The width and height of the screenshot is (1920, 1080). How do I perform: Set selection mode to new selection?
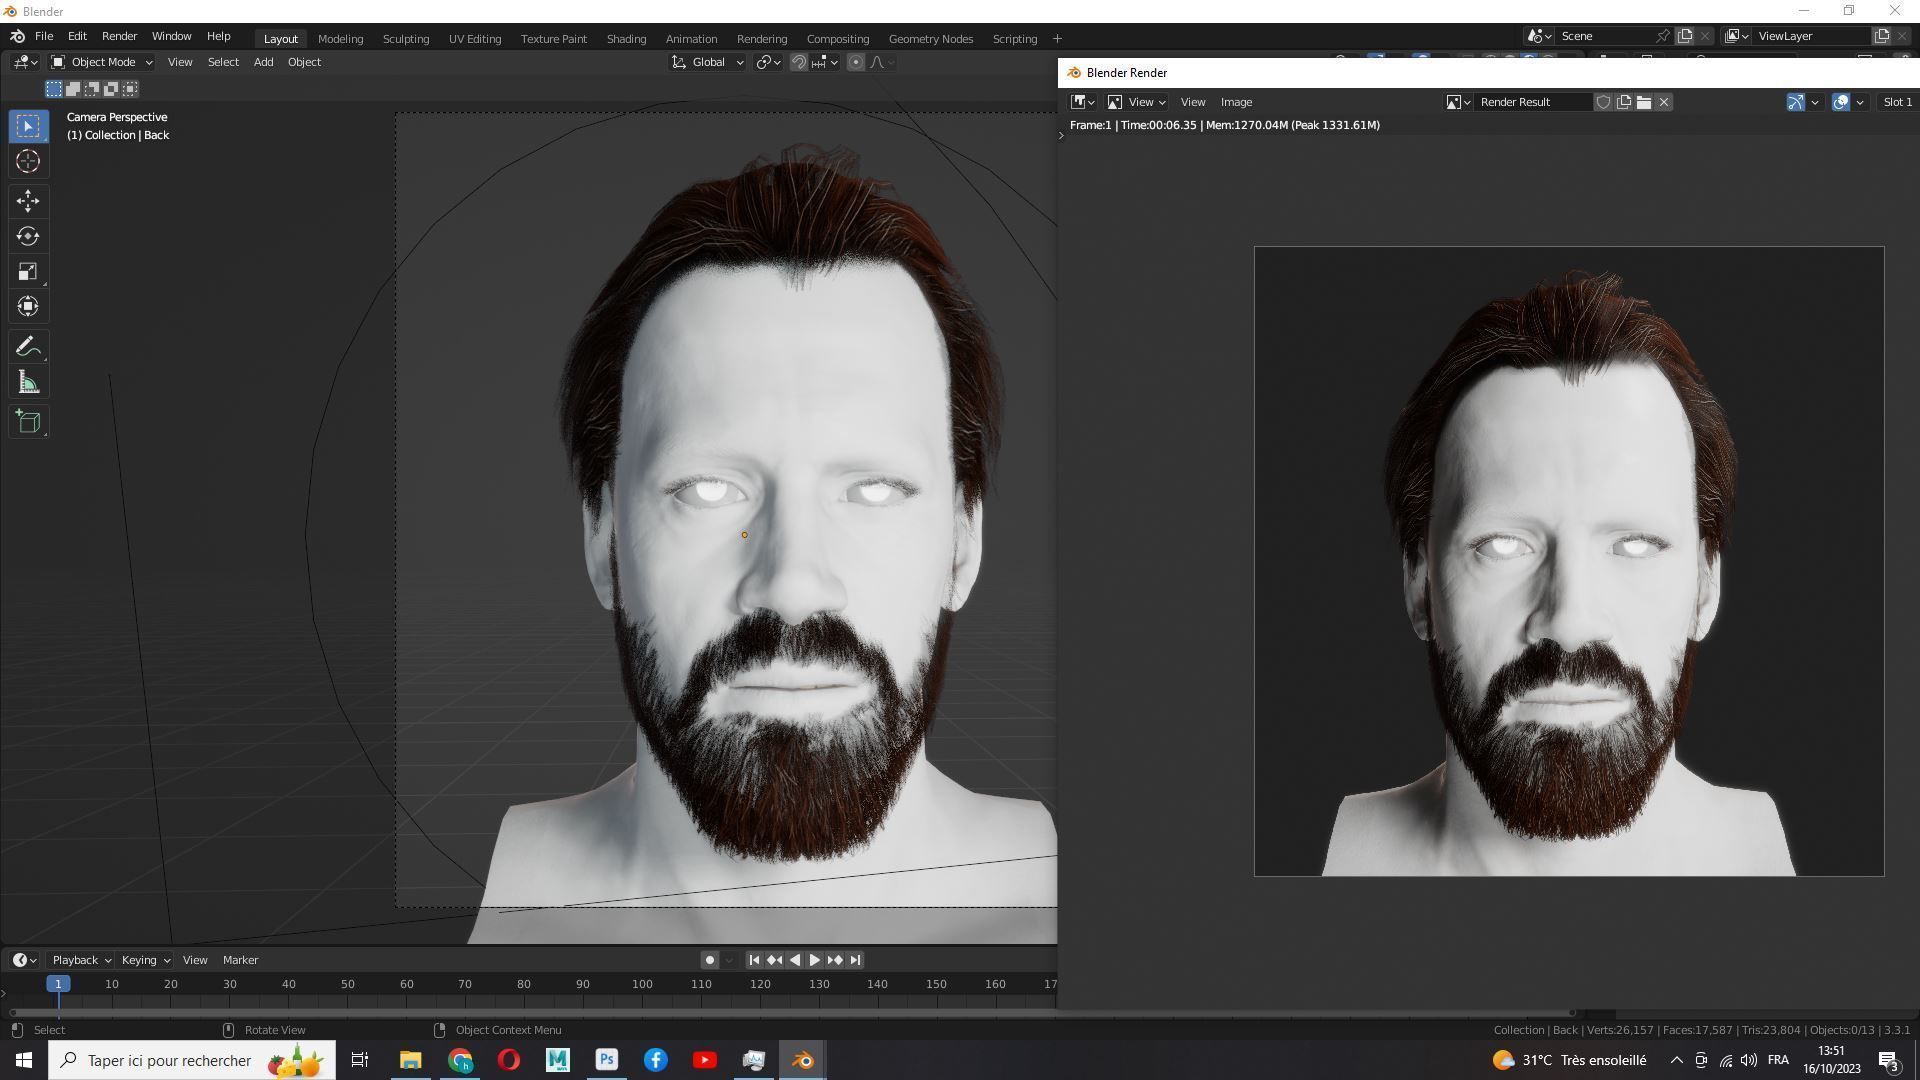coord(54,89)
